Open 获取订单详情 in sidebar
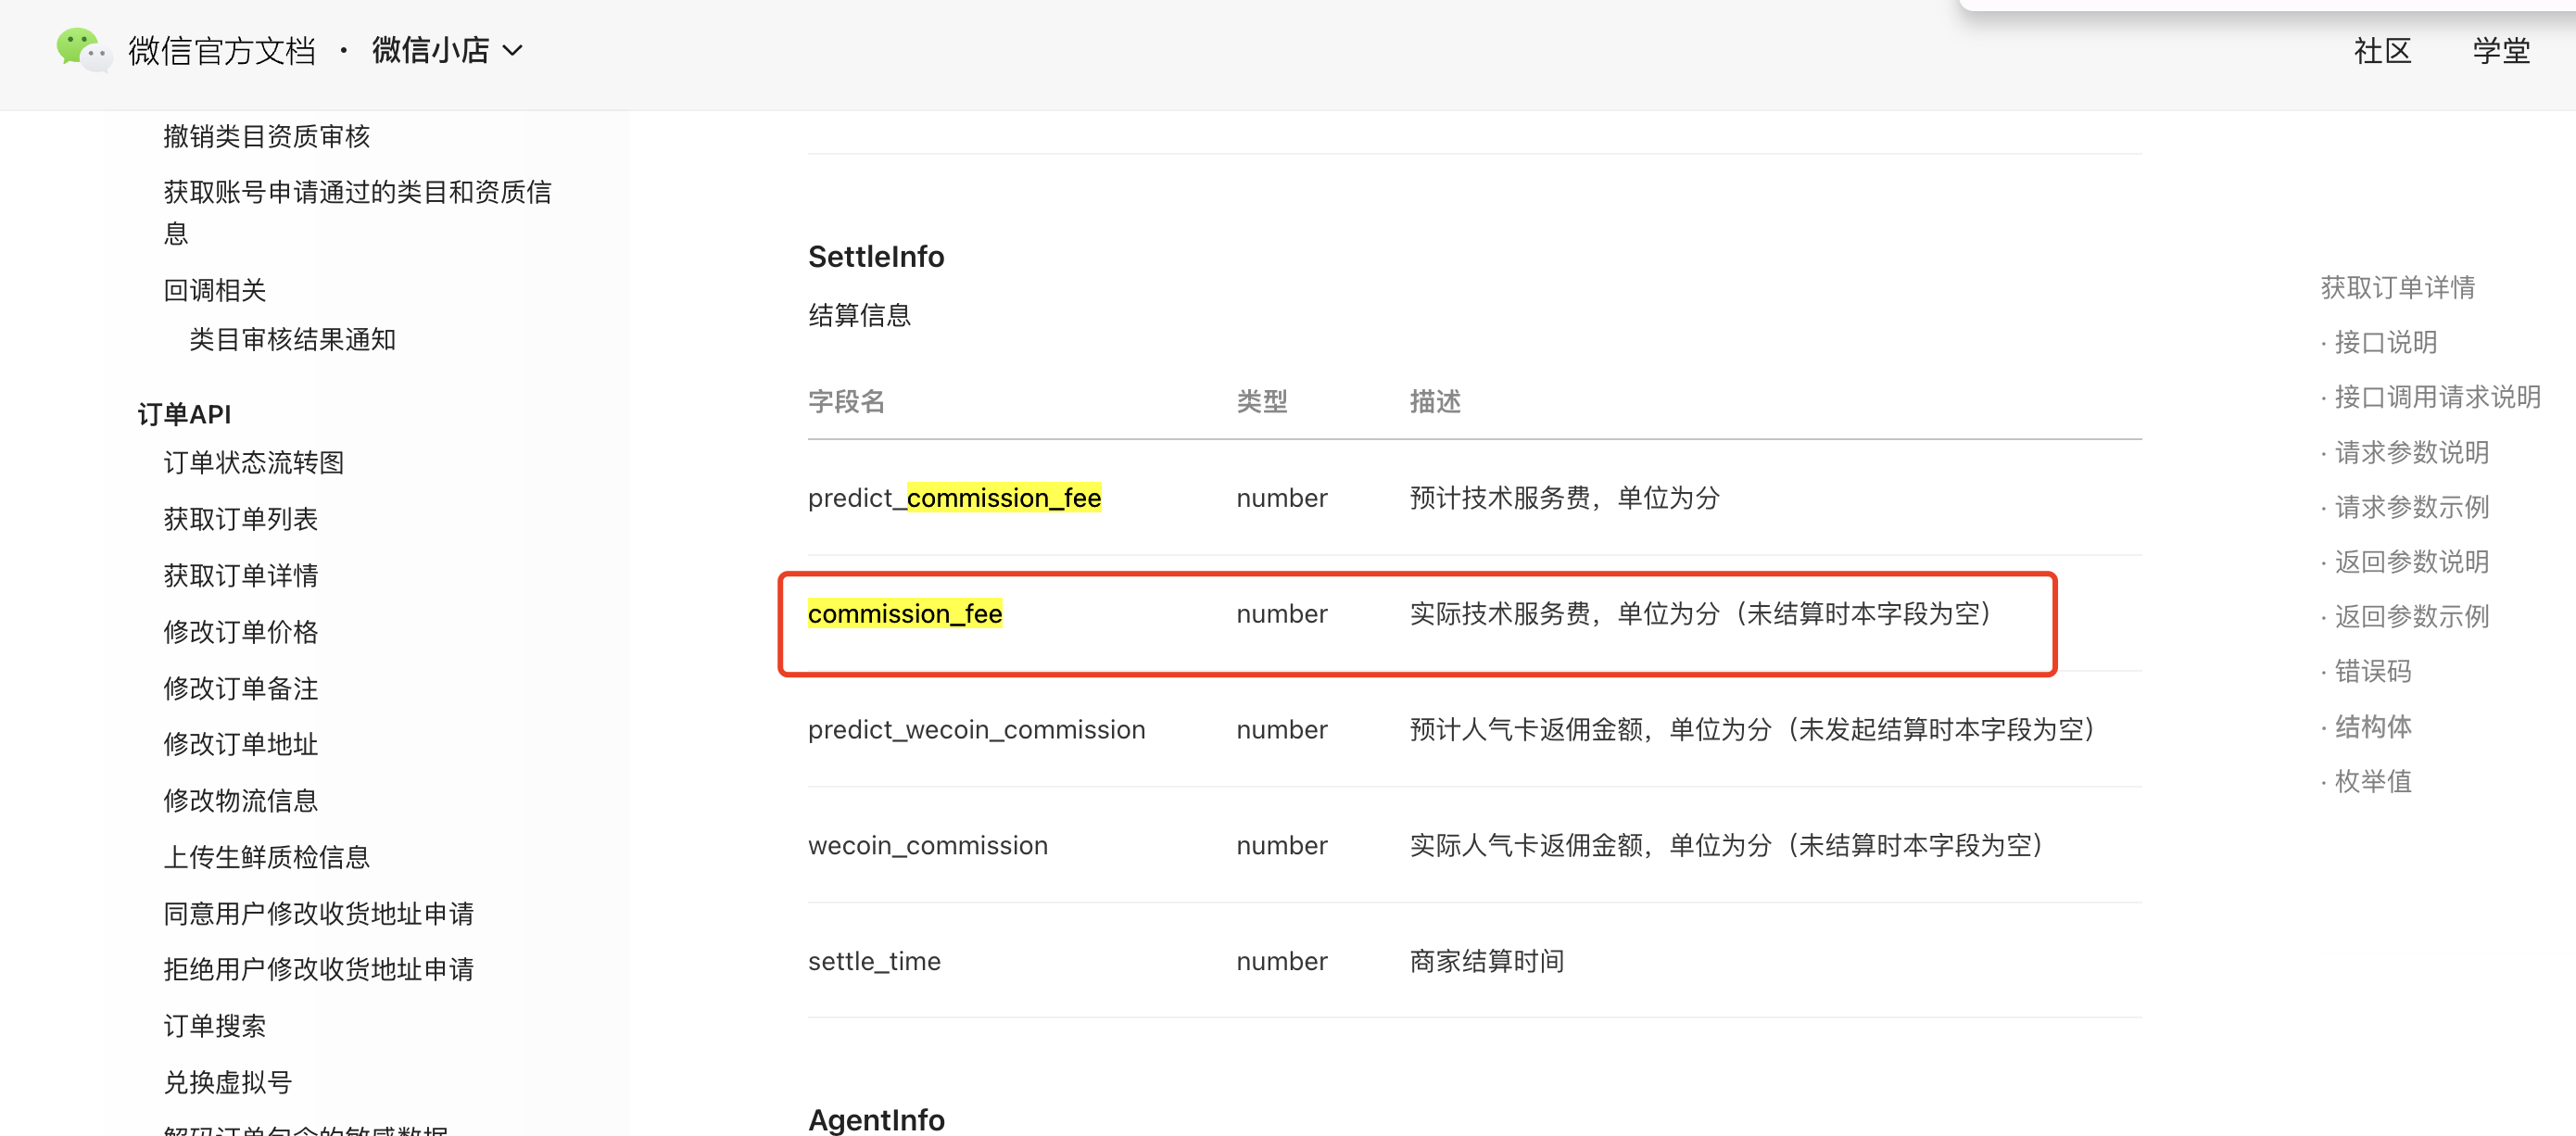2576x1136 pixels. 240,575
